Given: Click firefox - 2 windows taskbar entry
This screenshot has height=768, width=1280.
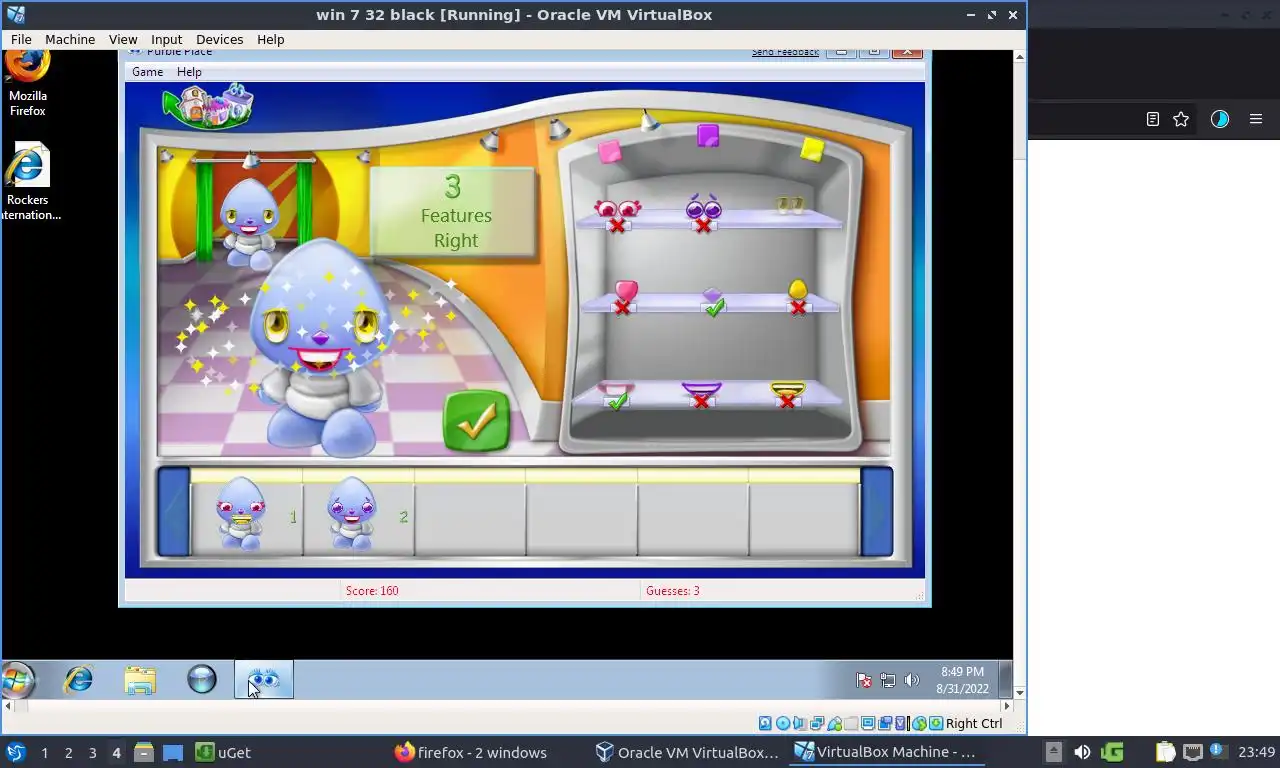Looking at the screenshot, I should pos(471,752).
